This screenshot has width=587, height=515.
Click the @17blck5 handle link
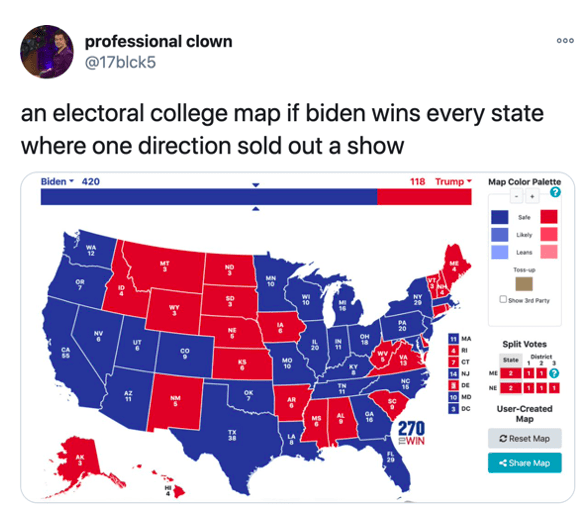(x=120, y=62)
